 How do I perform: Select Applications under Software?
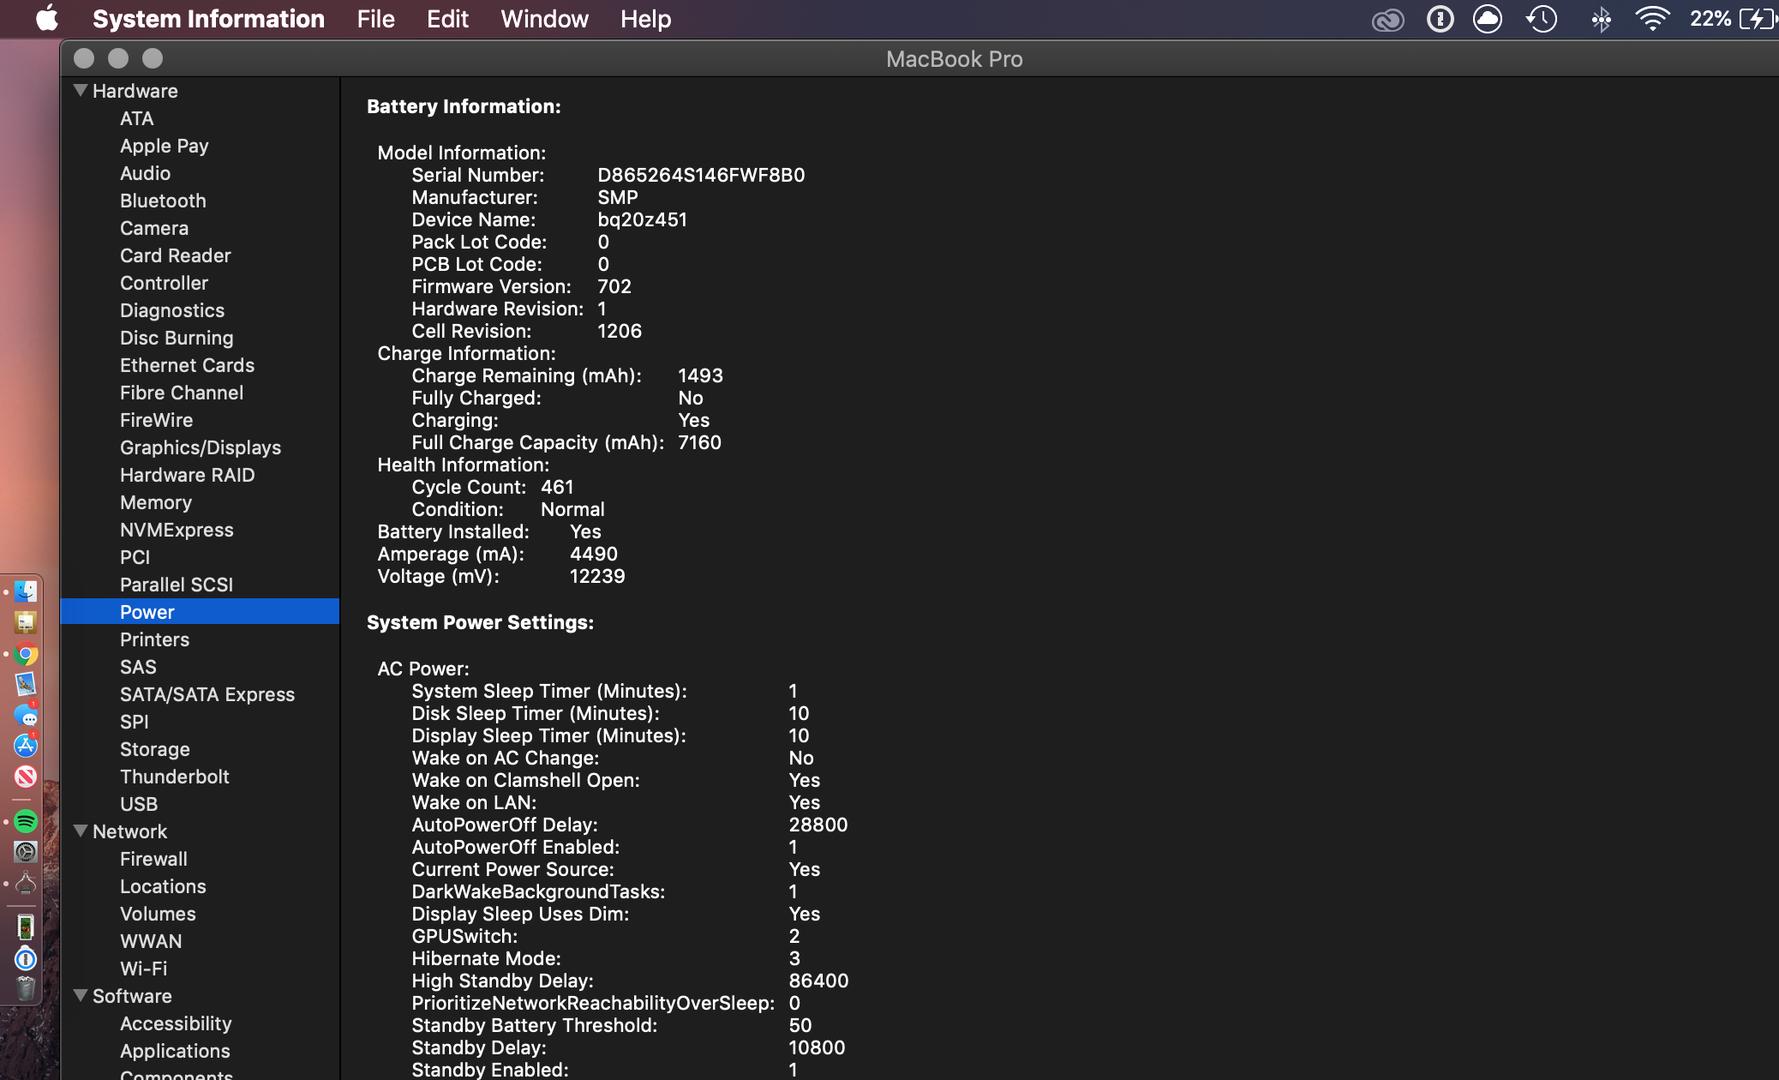pyautogui.click(x=175, y=1051)
